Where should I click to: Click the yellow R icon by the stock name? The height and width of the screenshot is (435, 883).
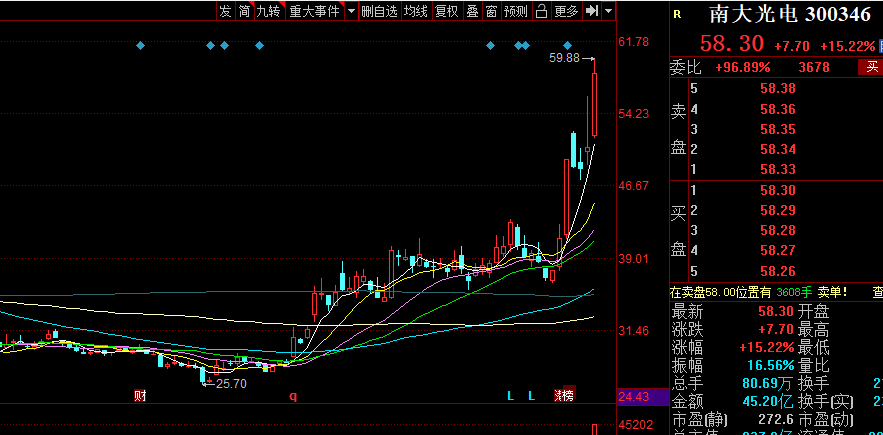(x=677, y=15)
